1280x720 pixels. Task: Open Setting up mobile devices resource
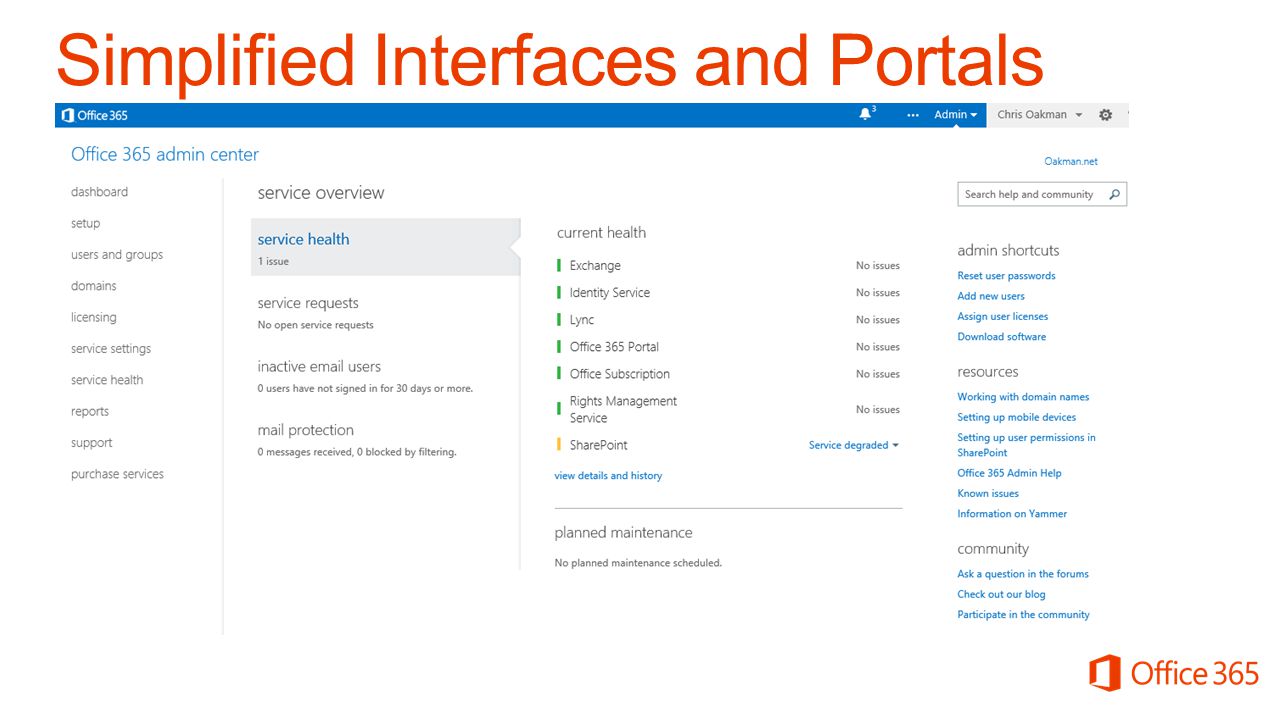1017,417
